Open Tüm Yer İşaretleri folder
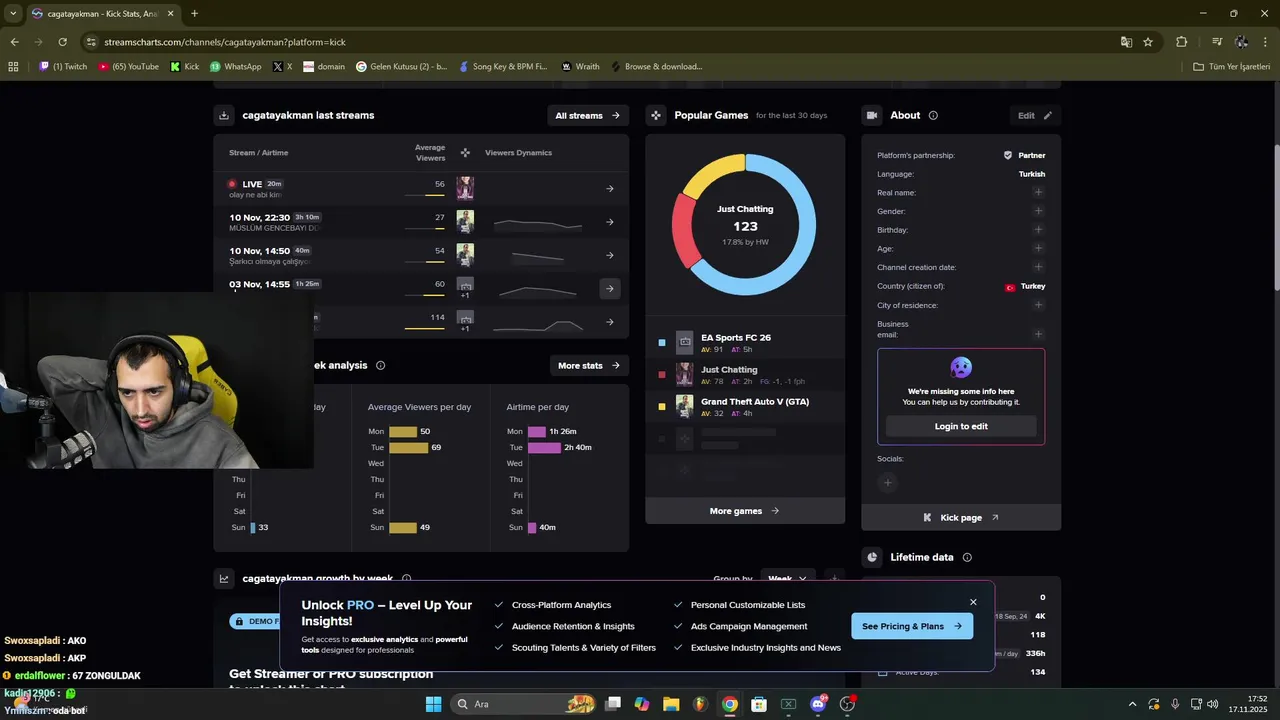This screenshot has height=720, width=1280. pos(1232,67)
